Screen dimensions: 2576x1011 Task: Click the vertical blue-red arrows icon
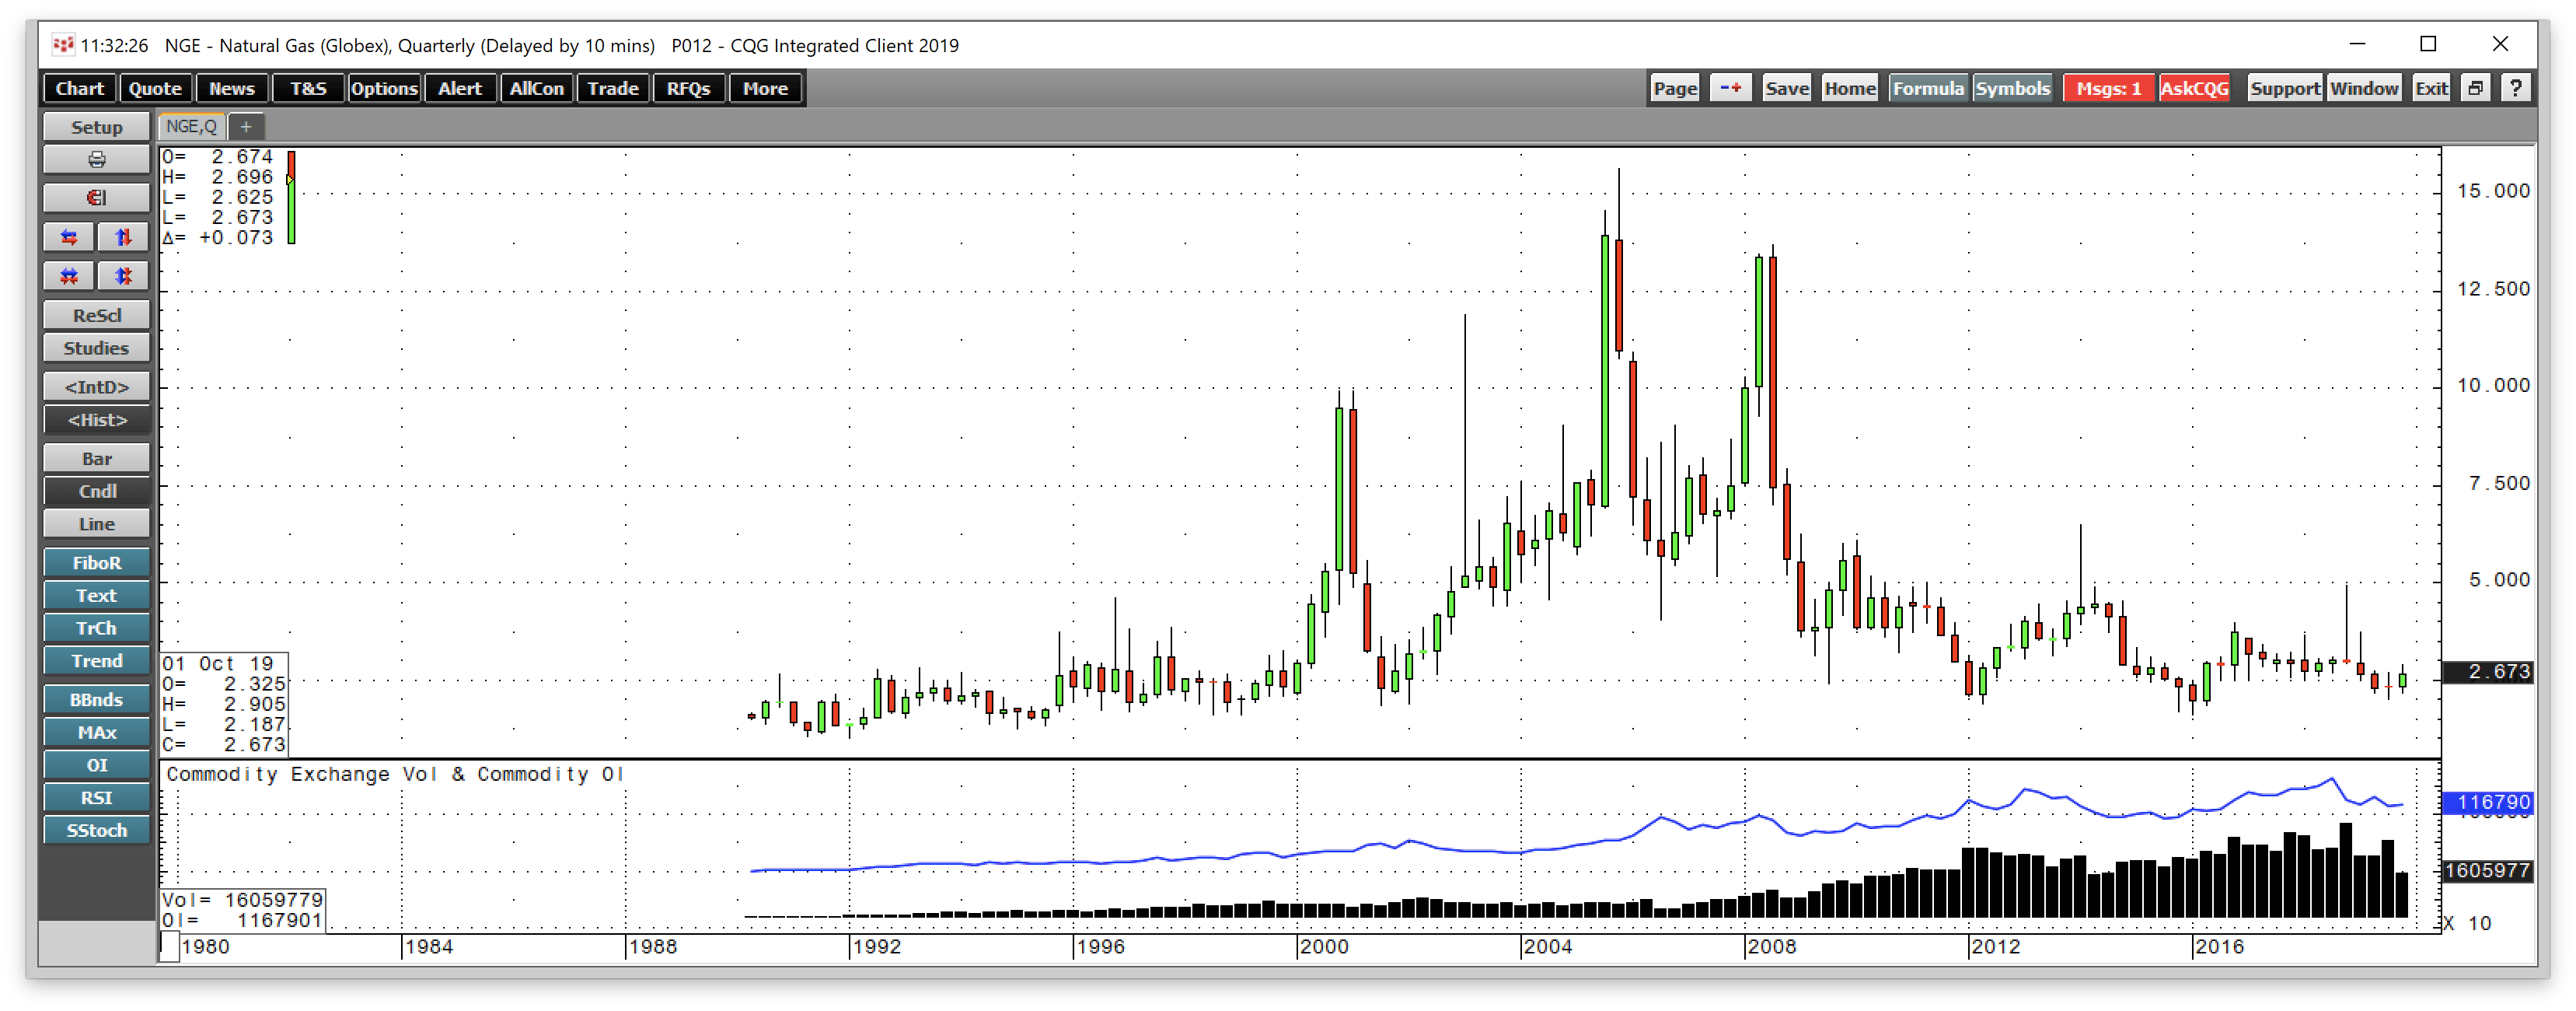(123, 237)
